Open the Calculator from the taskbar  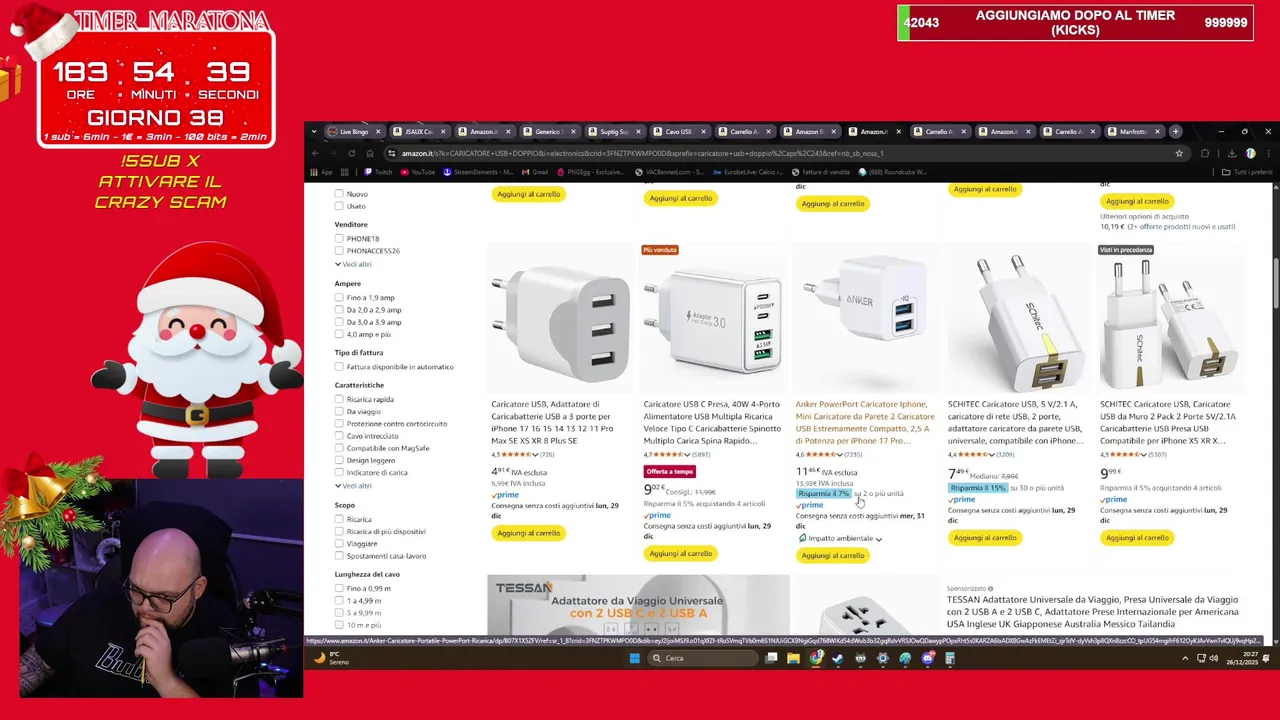(x=950, y=658)
